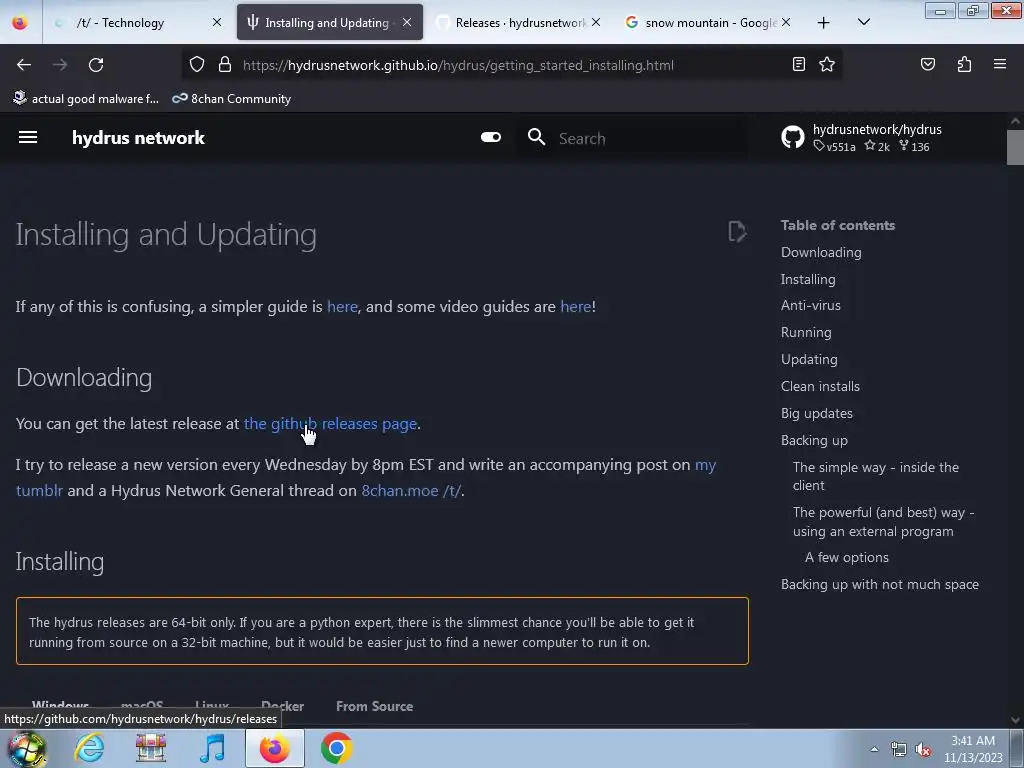Jump to 'Backing up with not much space'
This screenshot has width=1024, height=768.
[880, 584]
